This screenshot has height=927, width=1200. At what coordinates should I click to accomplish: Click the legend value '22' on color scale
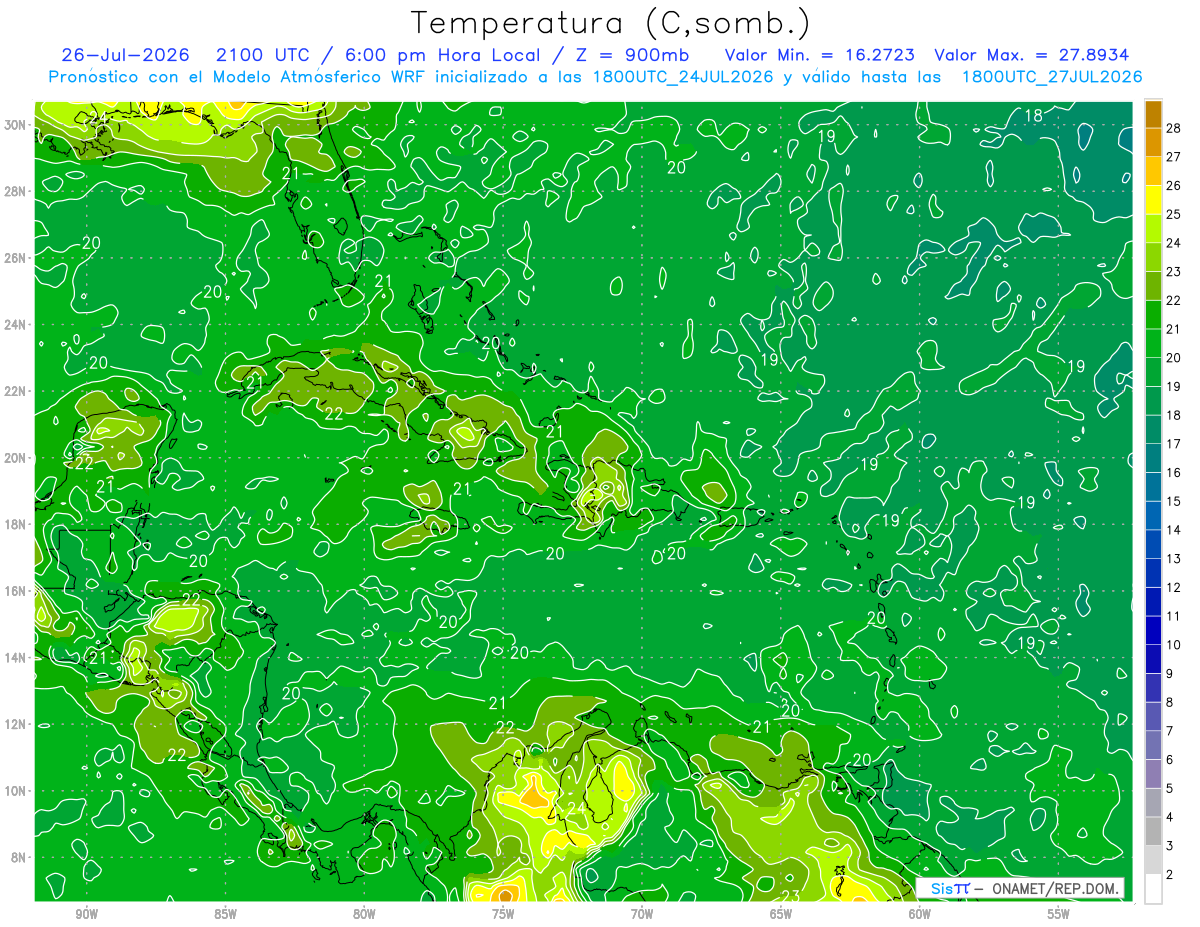pos(1175,300)
